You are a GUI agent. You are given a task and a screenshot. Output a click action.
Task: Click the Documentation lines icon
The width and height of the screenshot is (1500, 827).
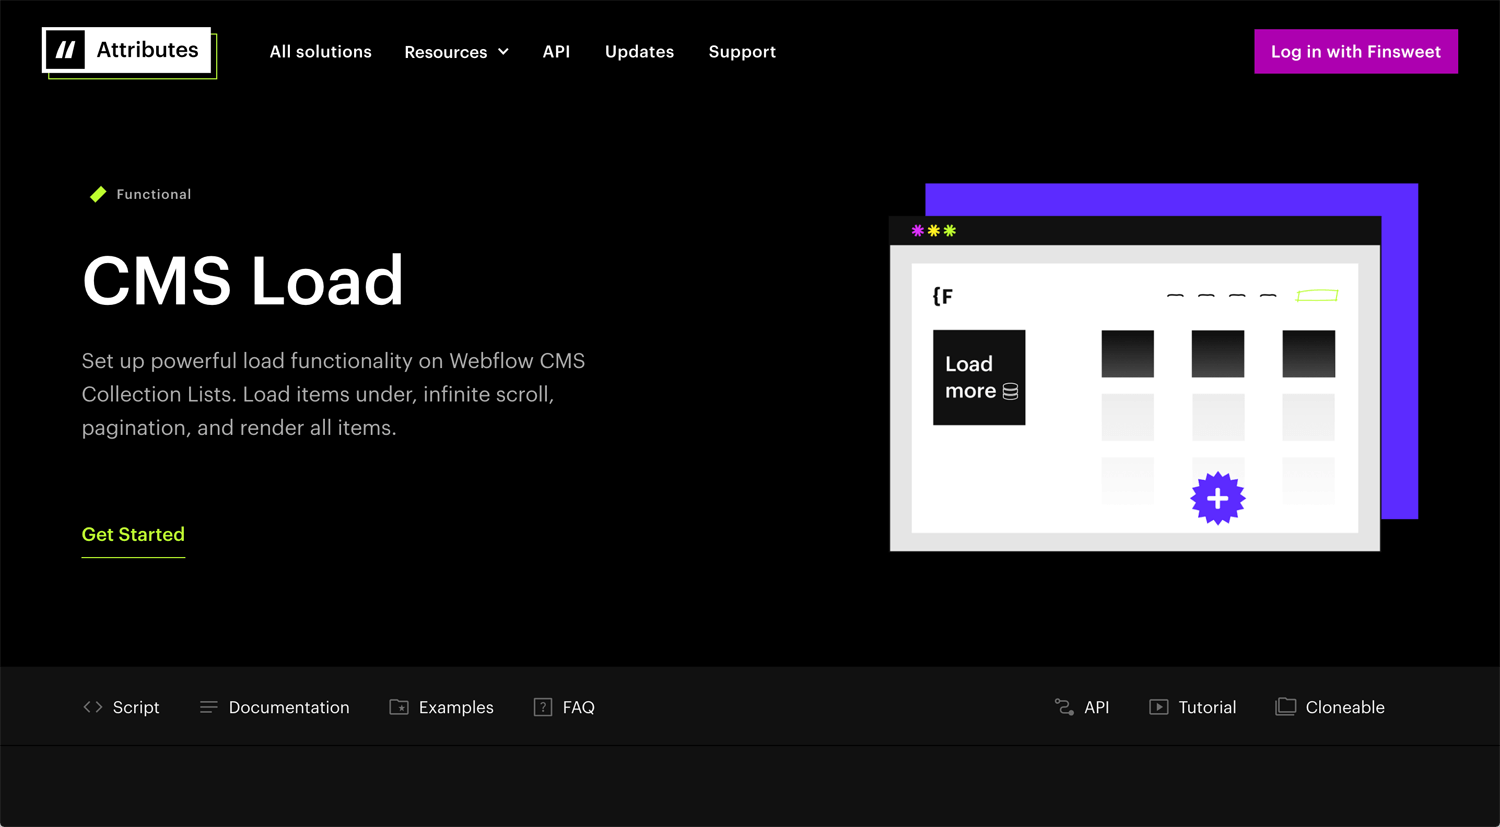click(208, 707)
